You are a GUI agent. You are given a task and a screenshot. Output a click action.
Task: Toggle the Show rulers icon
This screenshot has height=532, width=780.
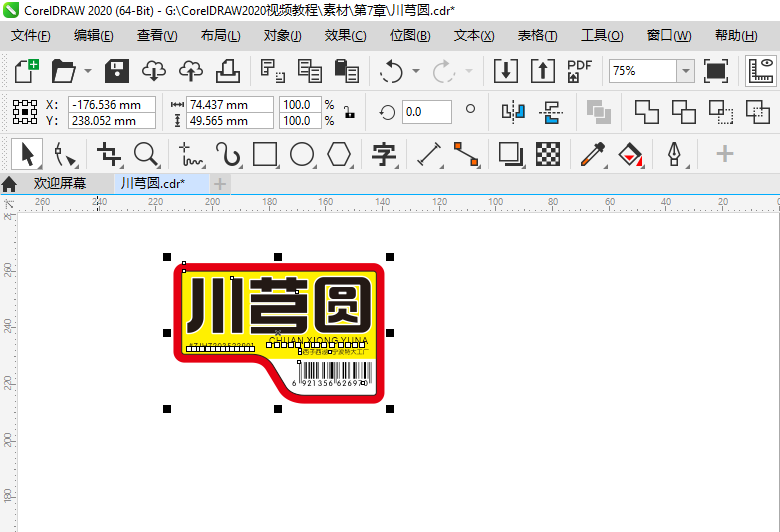761,71
